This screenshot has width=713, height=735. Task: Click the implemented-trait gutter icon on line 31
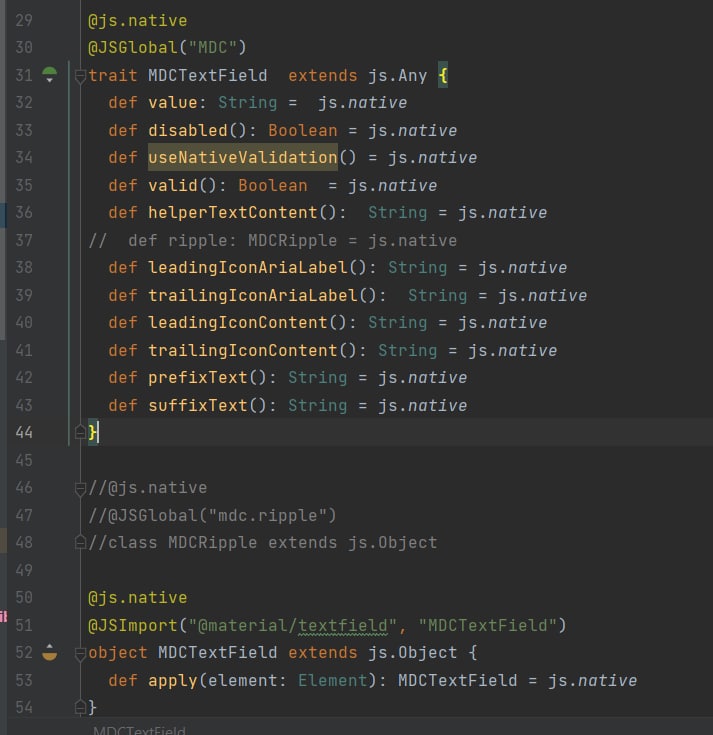(x=49, y=75)
